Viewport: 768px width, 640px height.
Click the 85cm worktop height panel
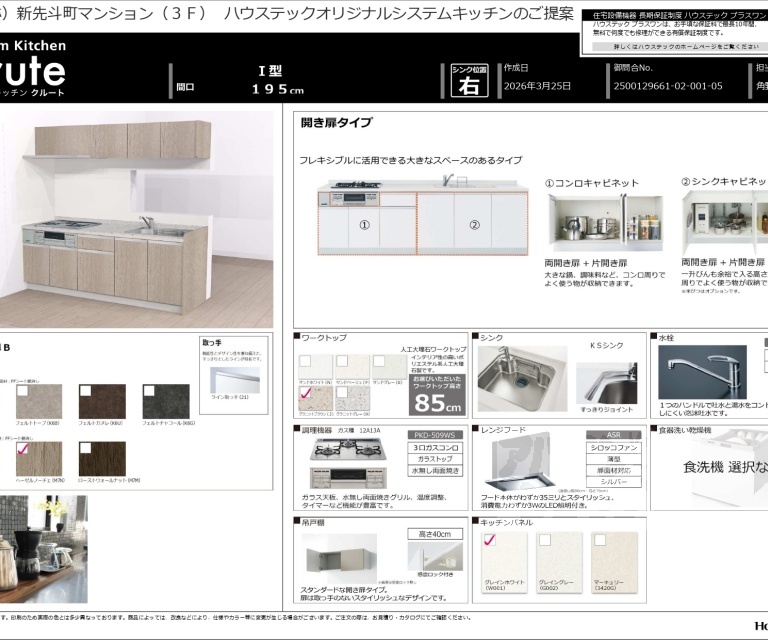(437, 395)
